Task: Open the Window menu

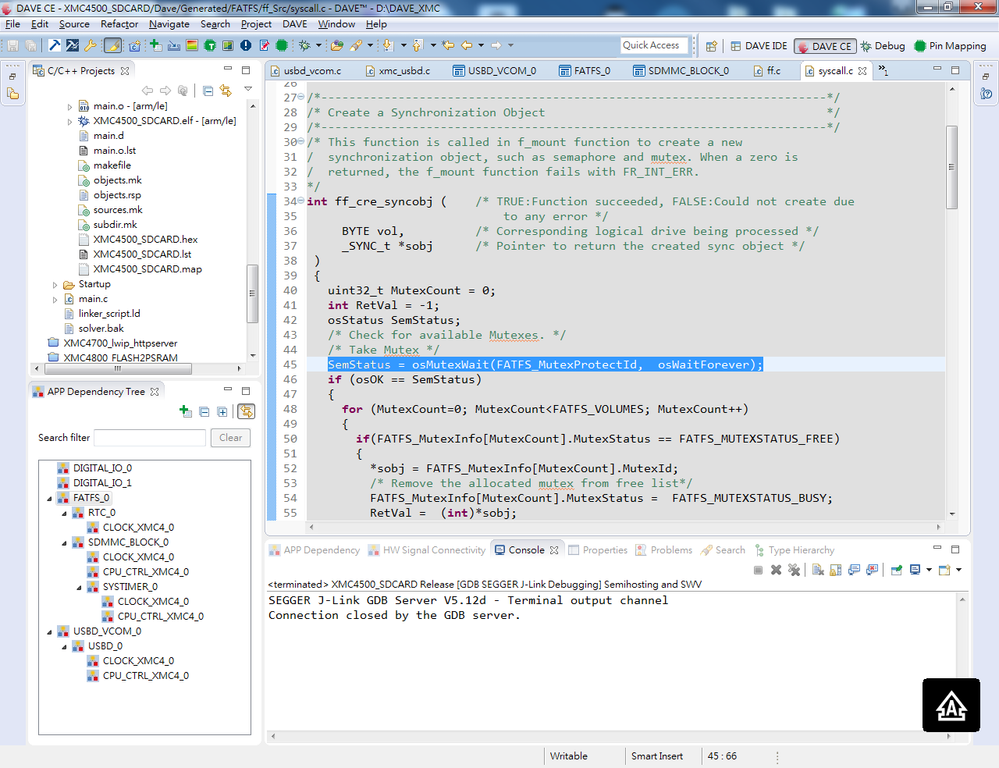Action: (336, 24)
